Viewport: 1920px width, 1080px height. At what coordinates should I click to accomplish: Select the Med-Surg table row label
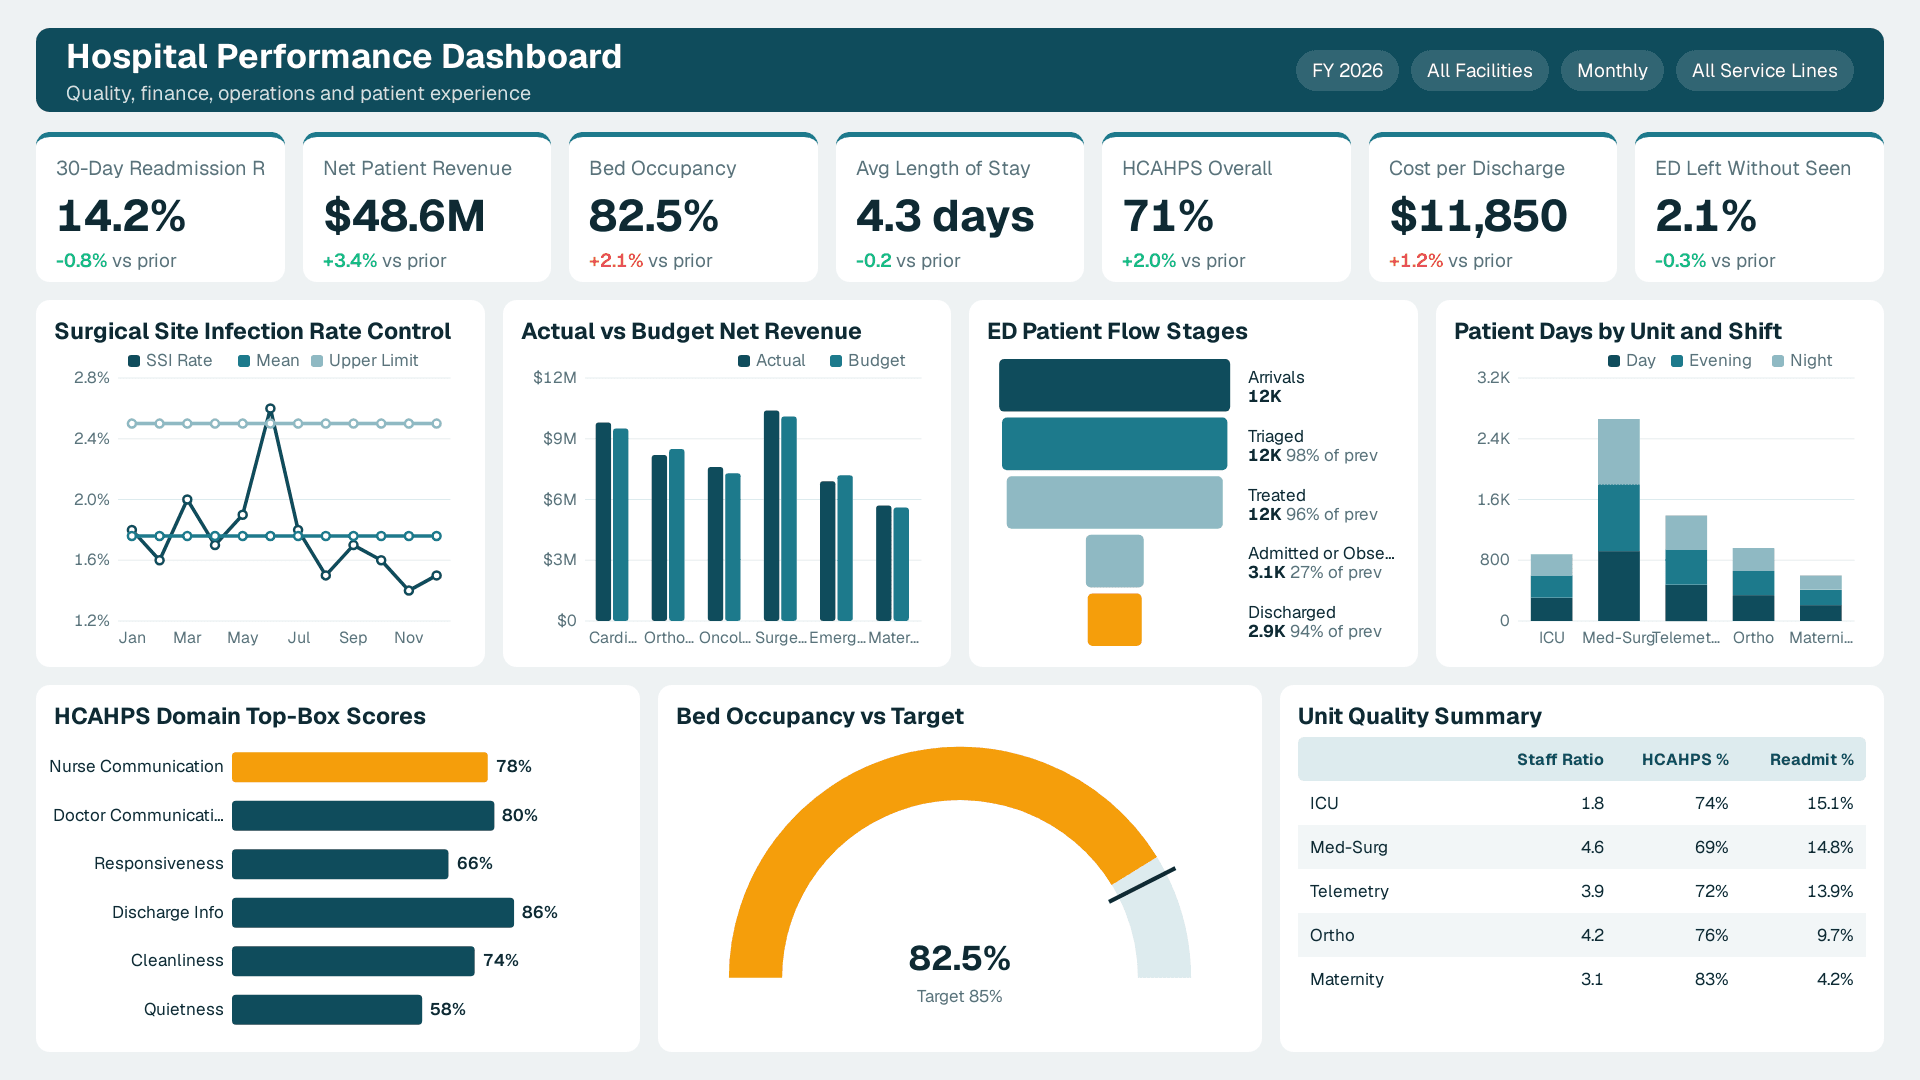tap(1349, 847)
